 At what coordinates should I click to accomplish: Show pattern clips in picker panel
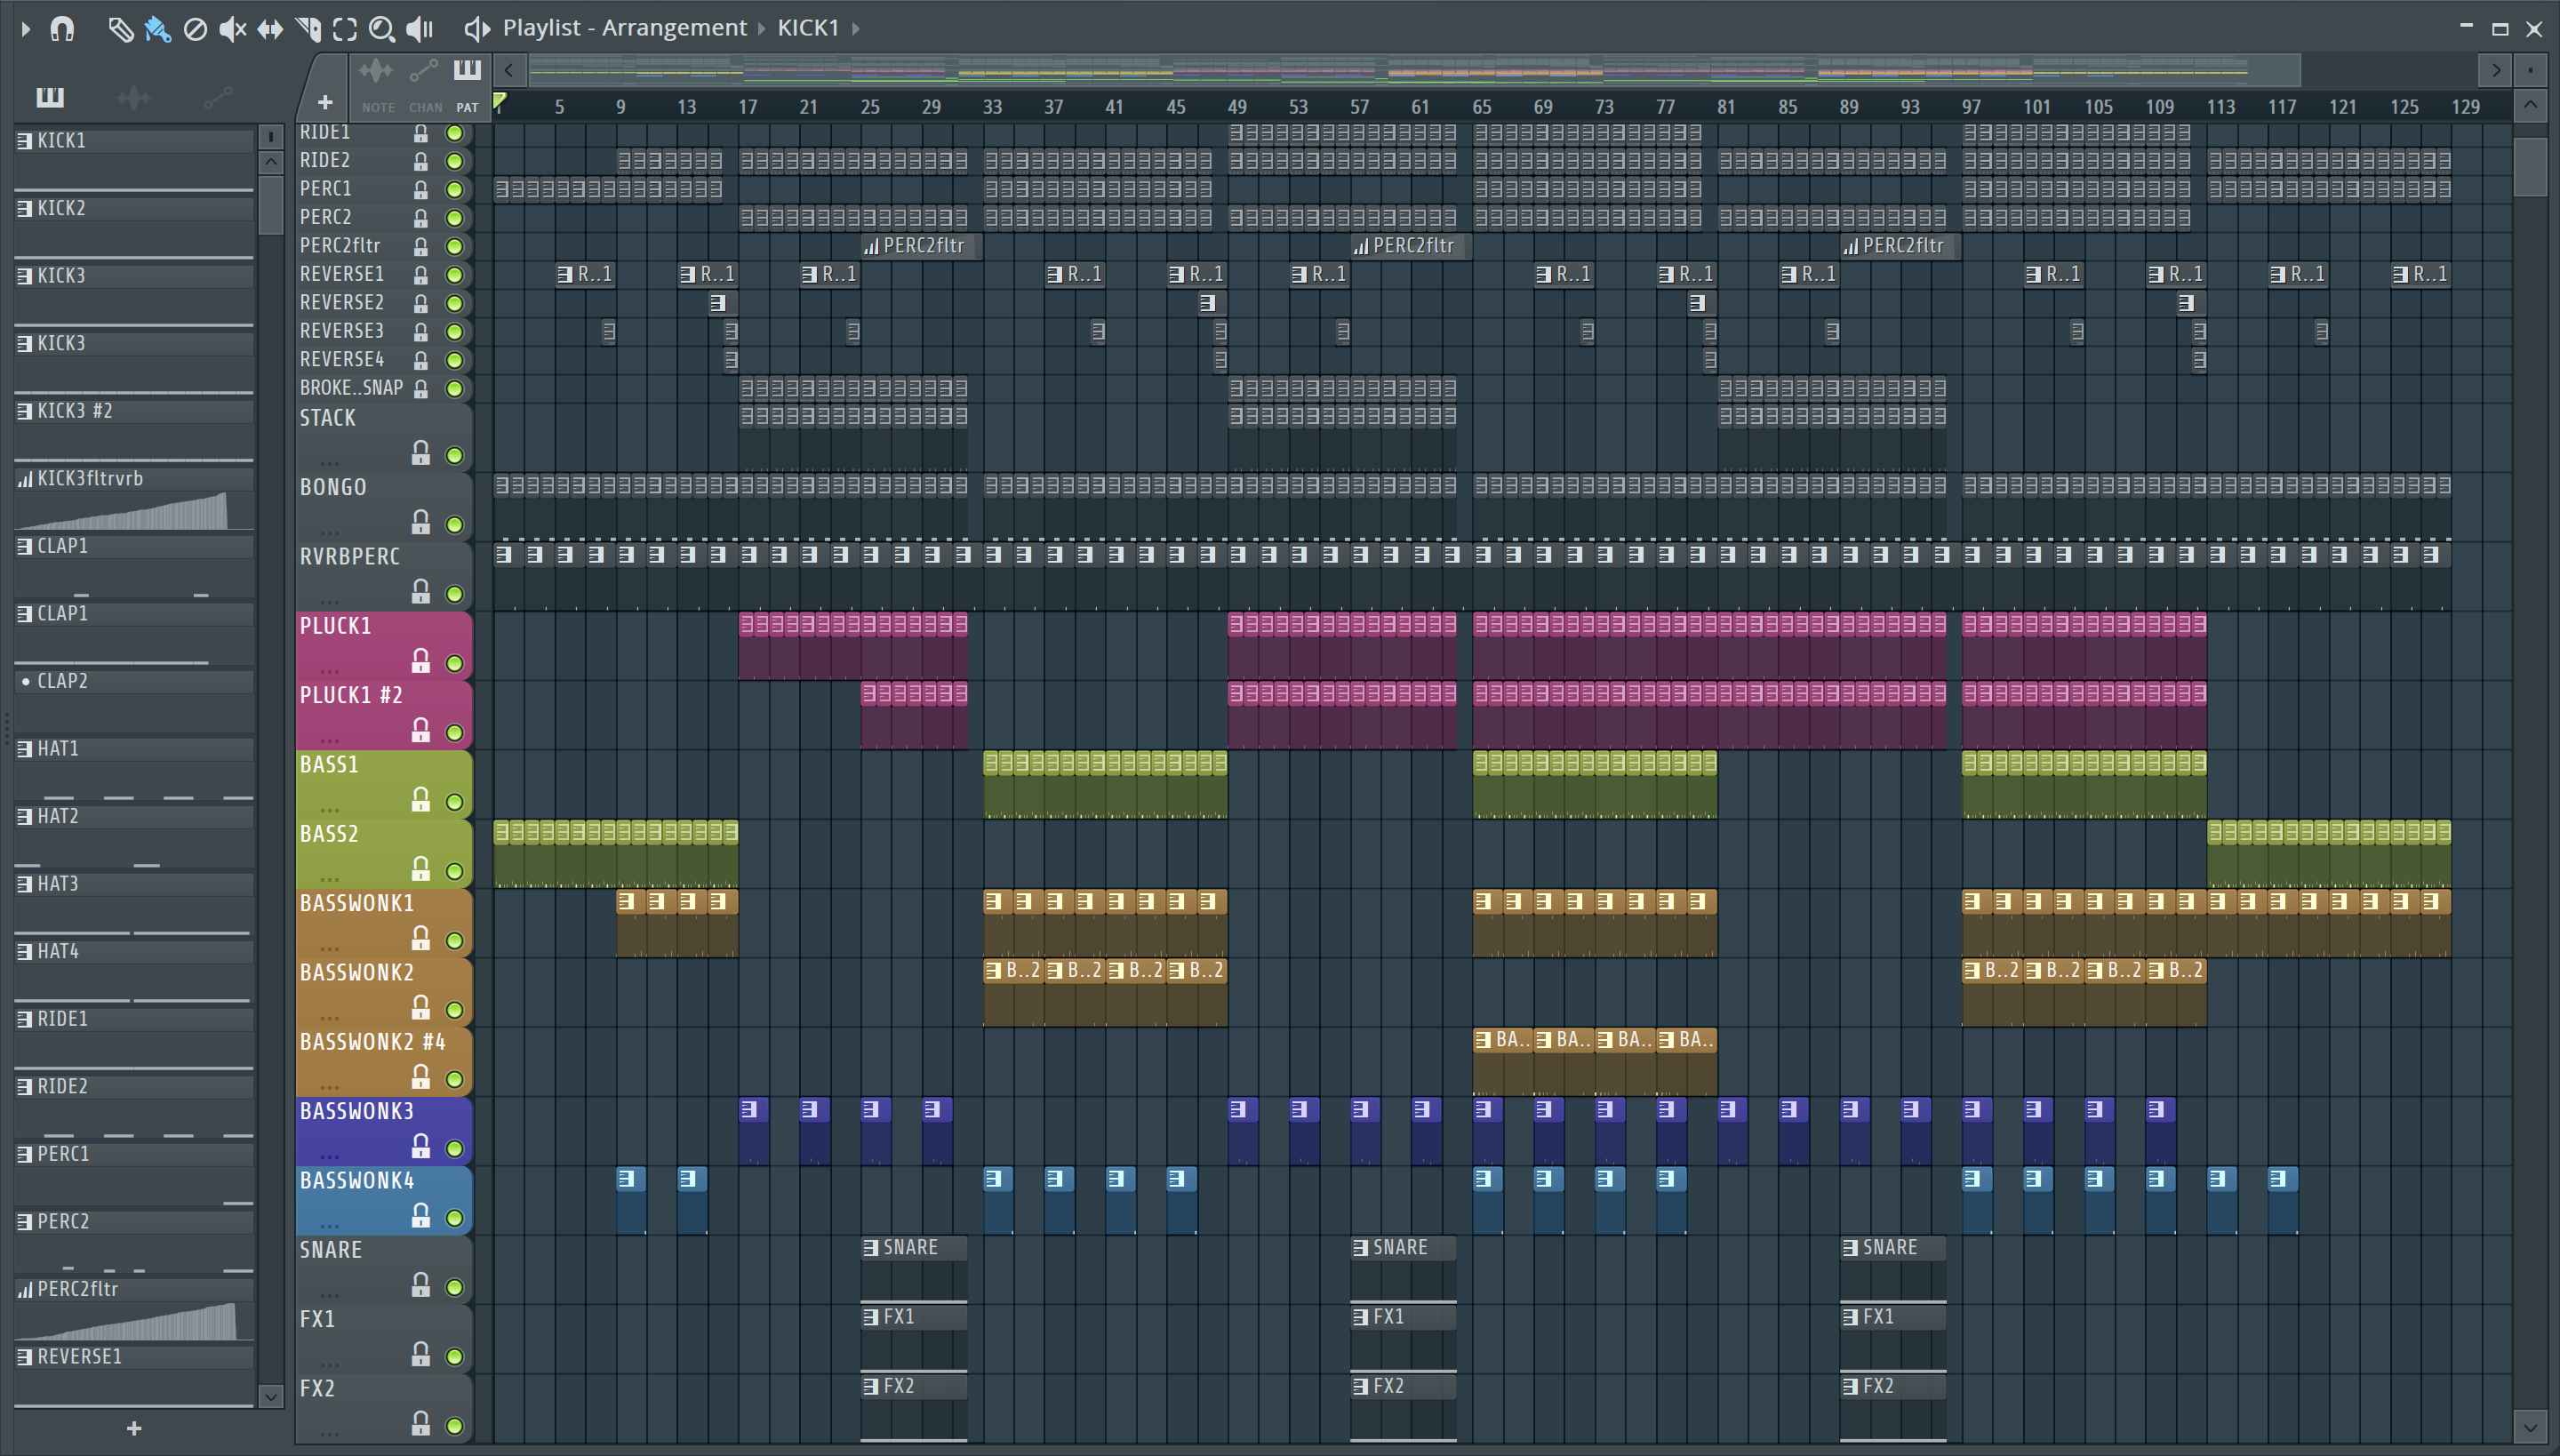click(x=50, y=97)
